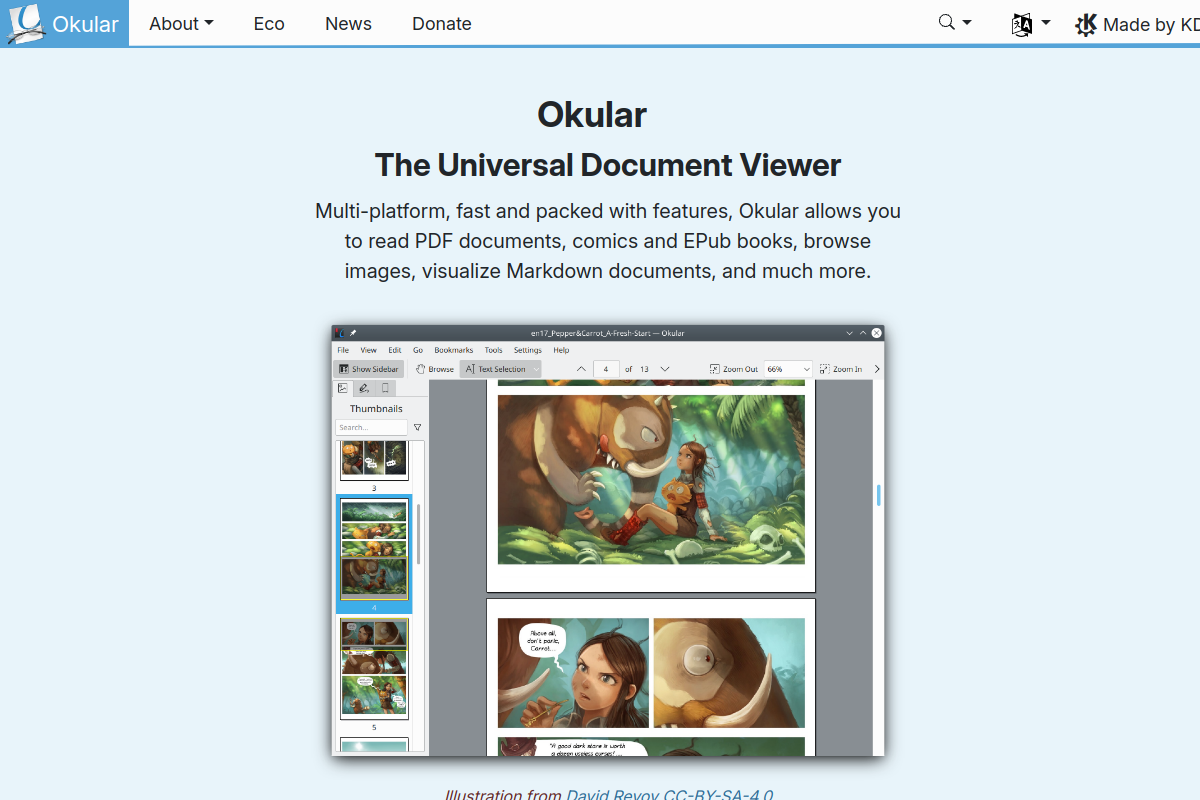Open the Donate page
This screenshot has width=1200, height=800.
(442, 23)
